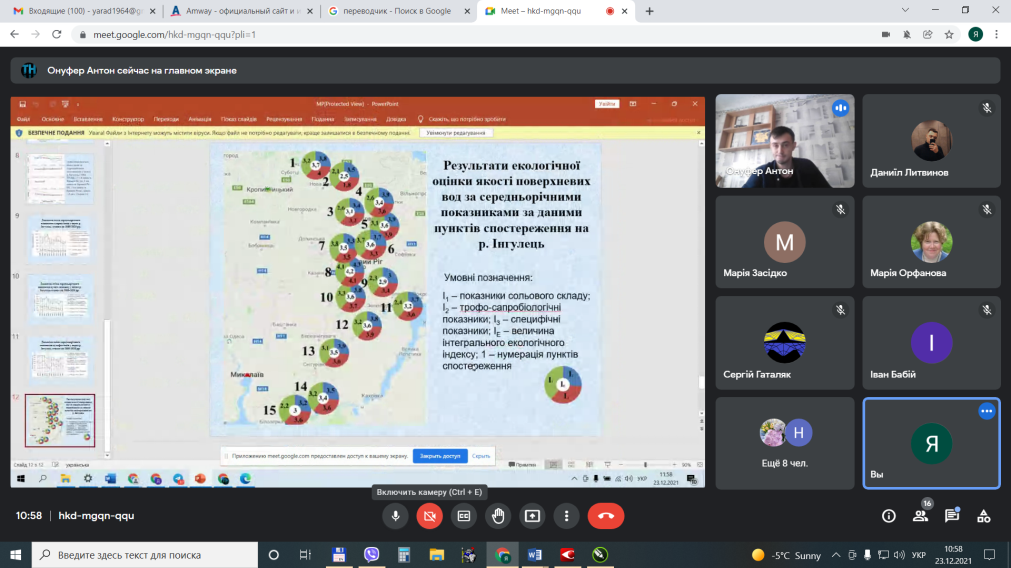Click the Скрыть link in sharing bar

tap(481, 456)
